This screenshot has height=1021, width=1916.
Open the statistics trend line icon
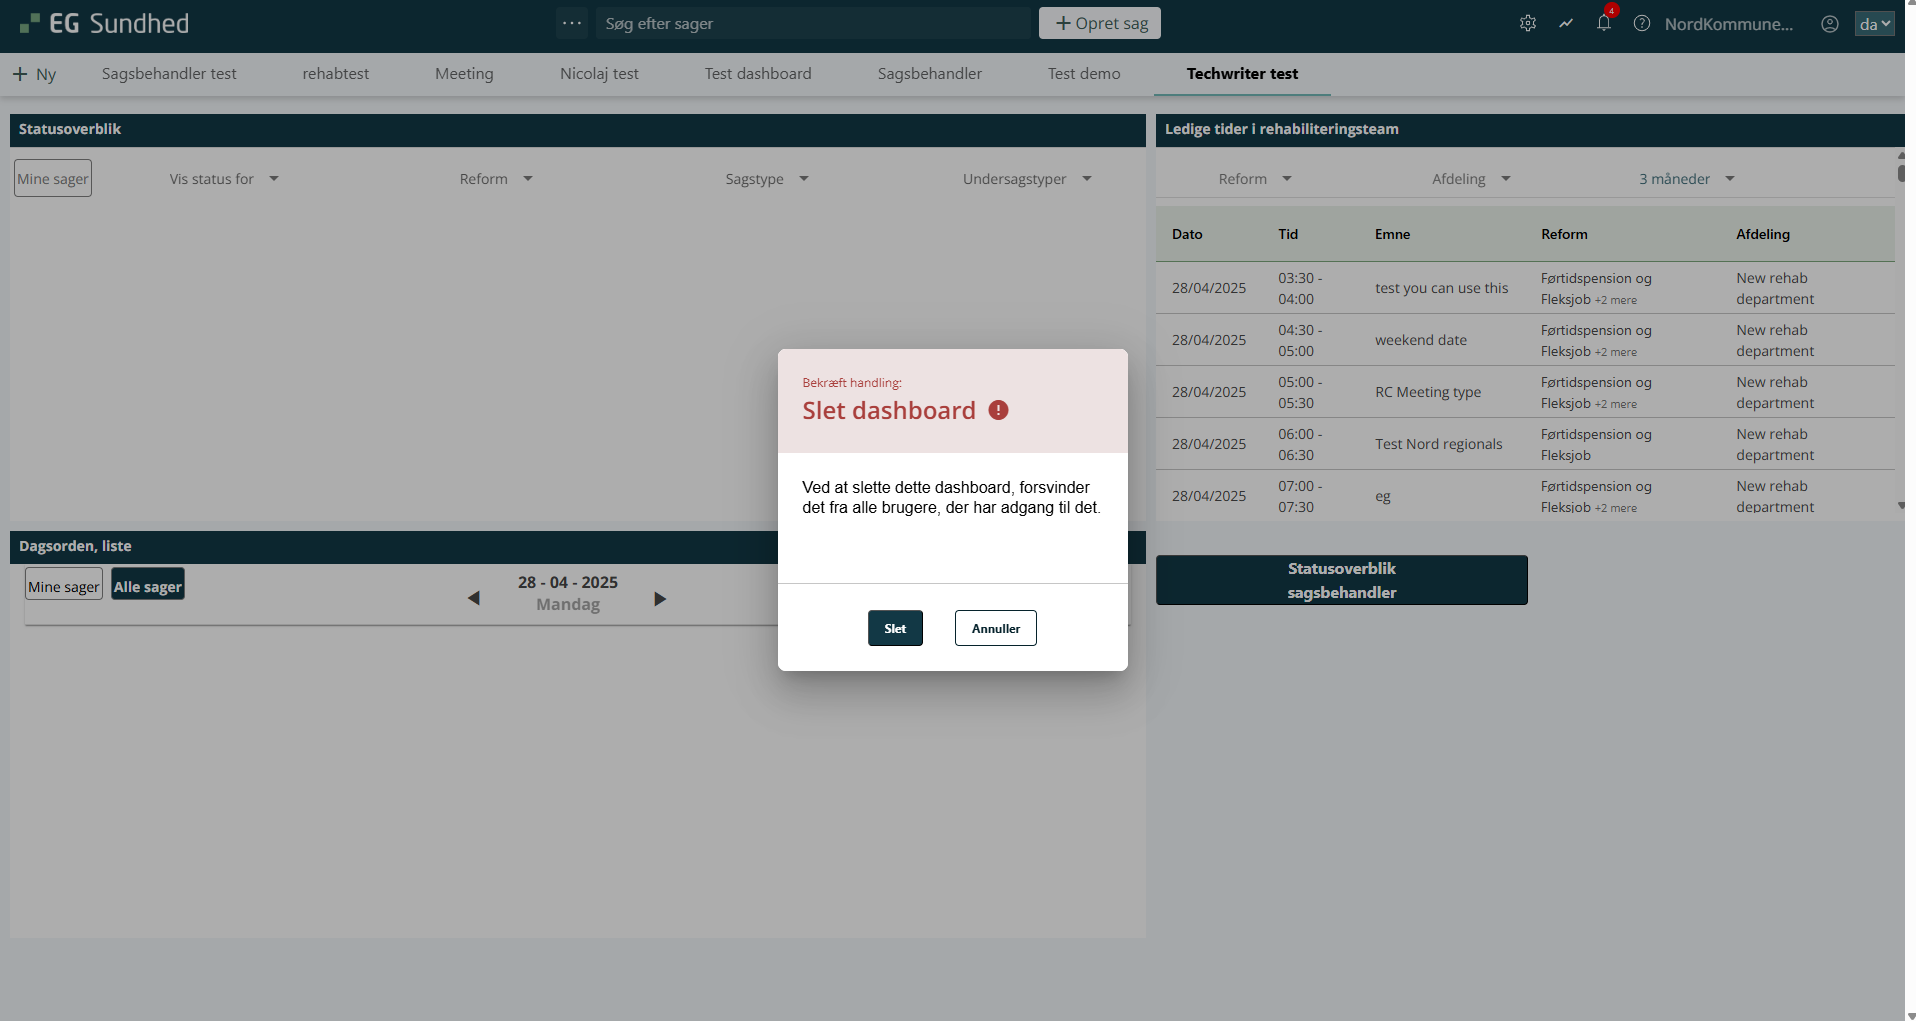pos(1566,23)
